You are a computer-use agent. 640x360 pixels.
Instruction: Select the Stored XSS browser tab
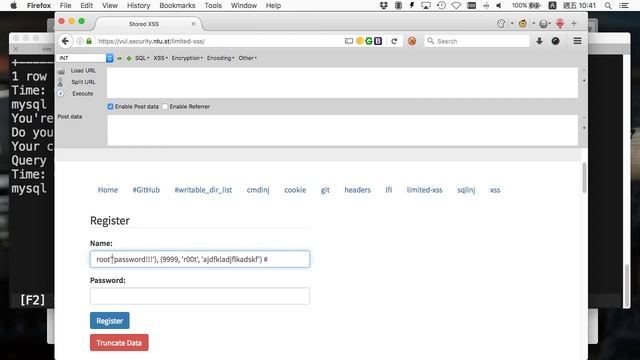[x=144, y=24]
